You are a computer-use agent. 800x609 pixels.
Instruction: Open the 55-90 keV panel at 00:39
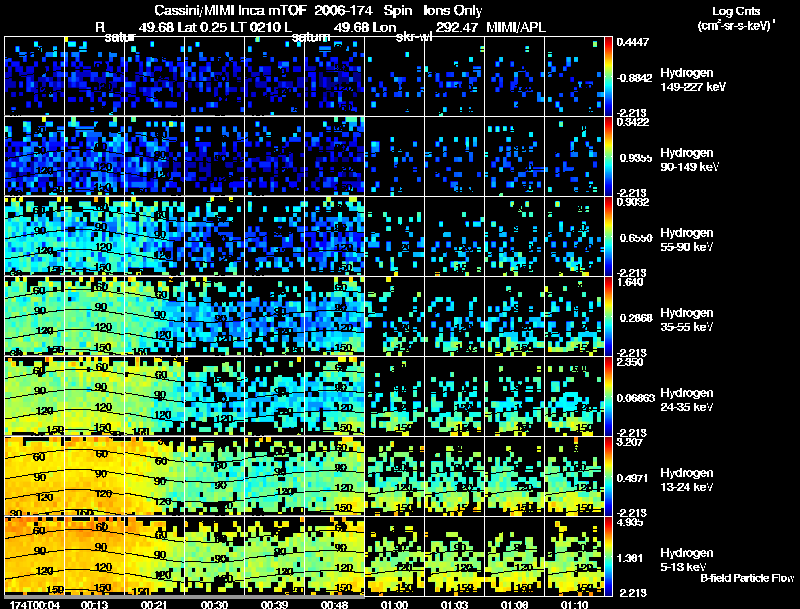pos(275,236)
